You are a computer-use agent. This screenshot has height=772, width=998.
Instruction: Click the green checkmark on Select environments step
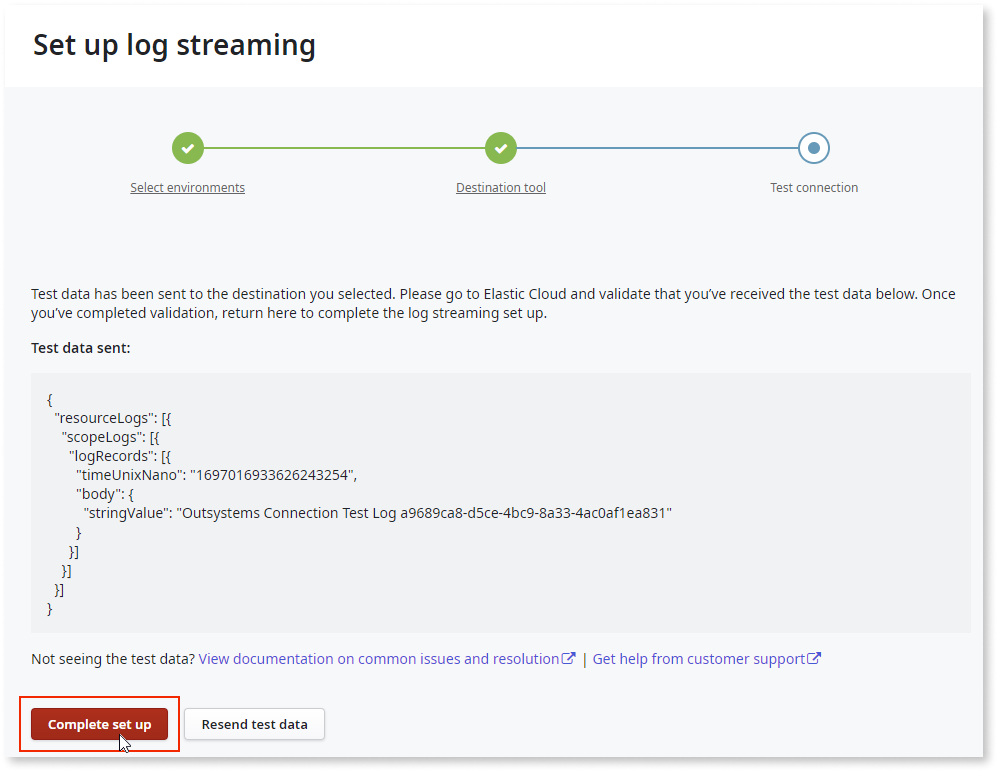coord(188,147)
